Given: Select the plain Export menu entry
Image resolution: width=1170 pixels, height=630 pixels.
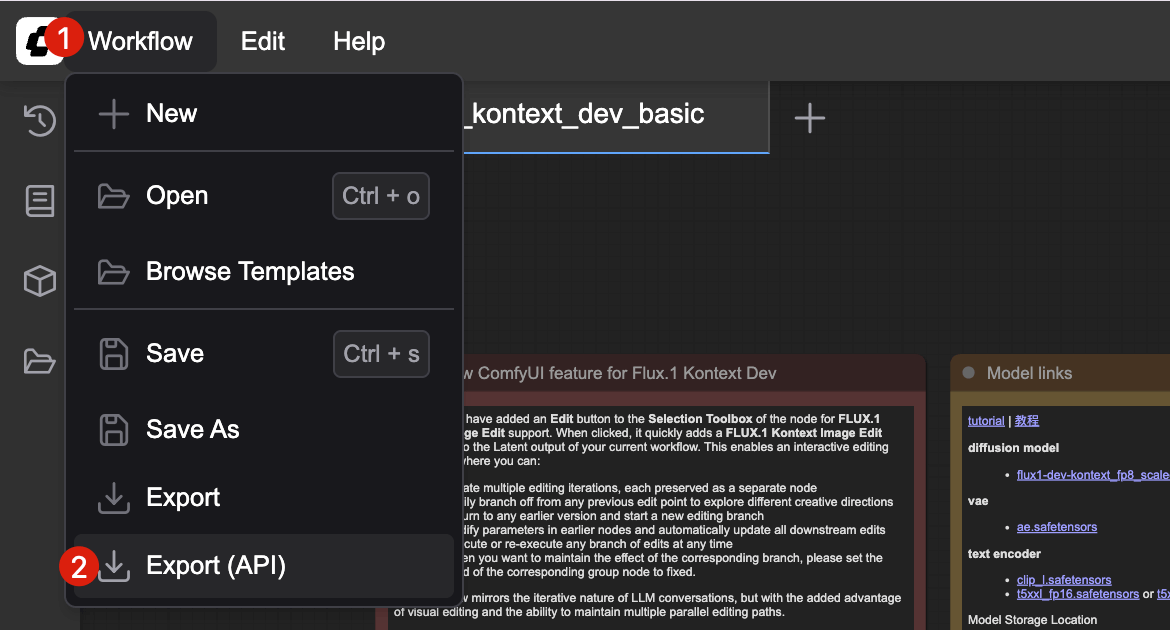Looking at the screenshot, I should coord(264,497).
